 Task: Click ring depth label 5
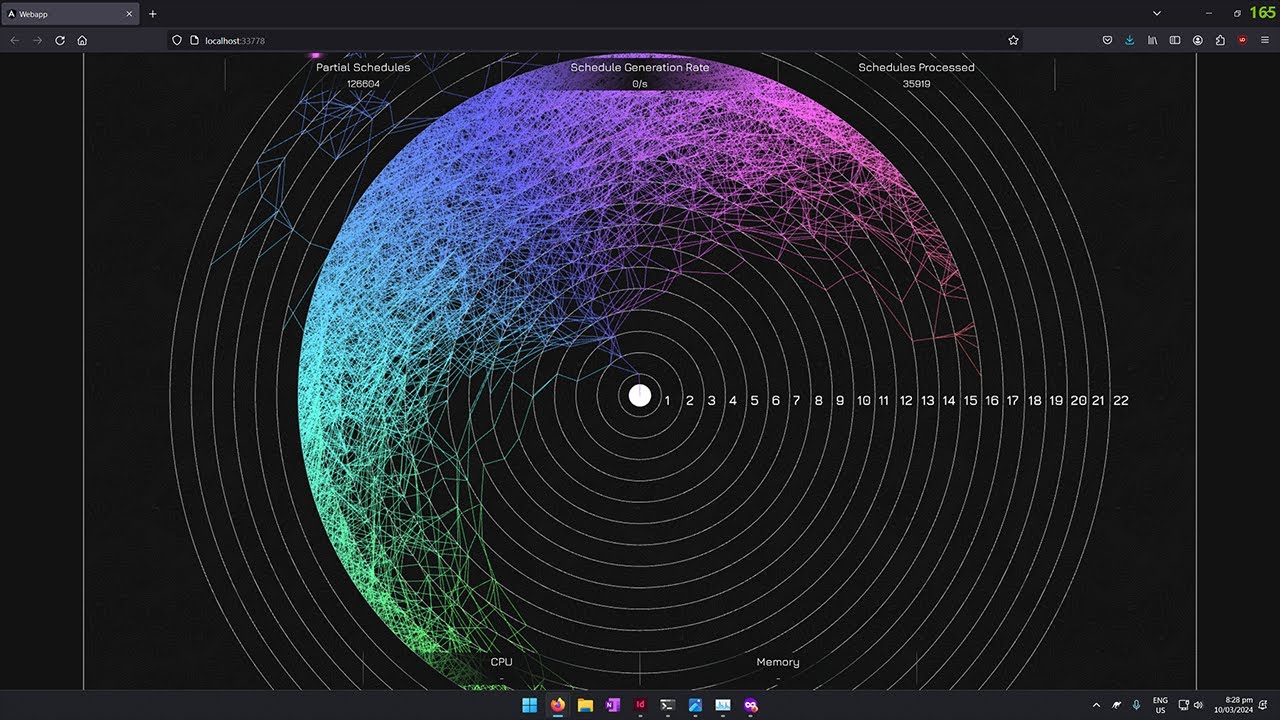[x=754, y=400]
